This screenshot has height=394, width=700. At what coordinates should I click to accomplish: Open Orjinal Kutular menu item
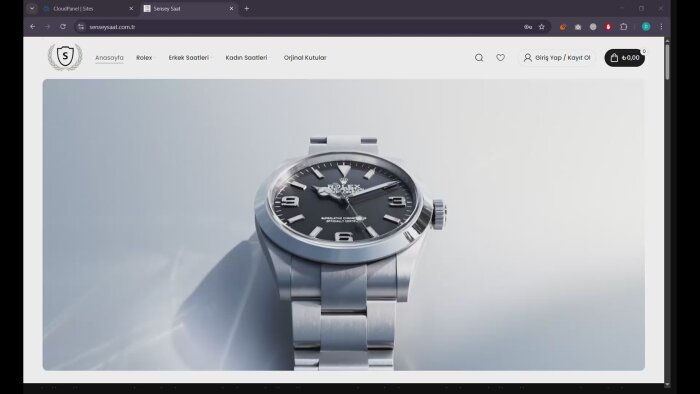pos(305,58)
